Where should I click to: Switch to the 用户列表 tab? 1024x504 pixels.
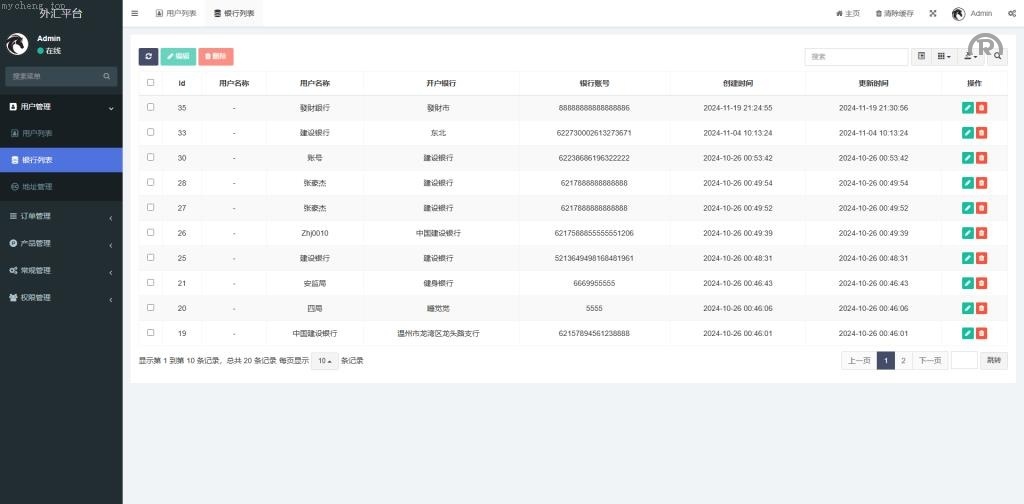pos(176,13)
